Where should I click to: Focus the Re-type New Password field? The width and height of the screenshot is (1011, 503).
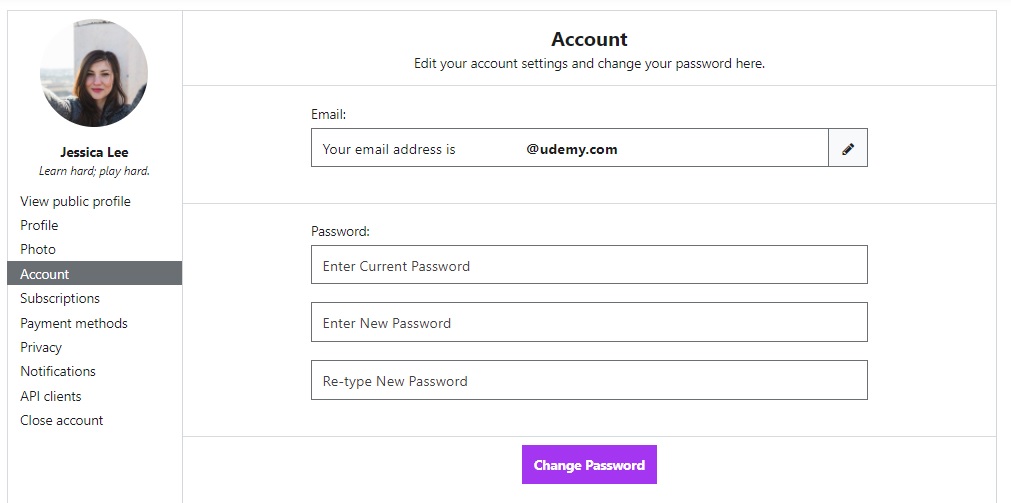pyautogui.click(x=589, y=381)
